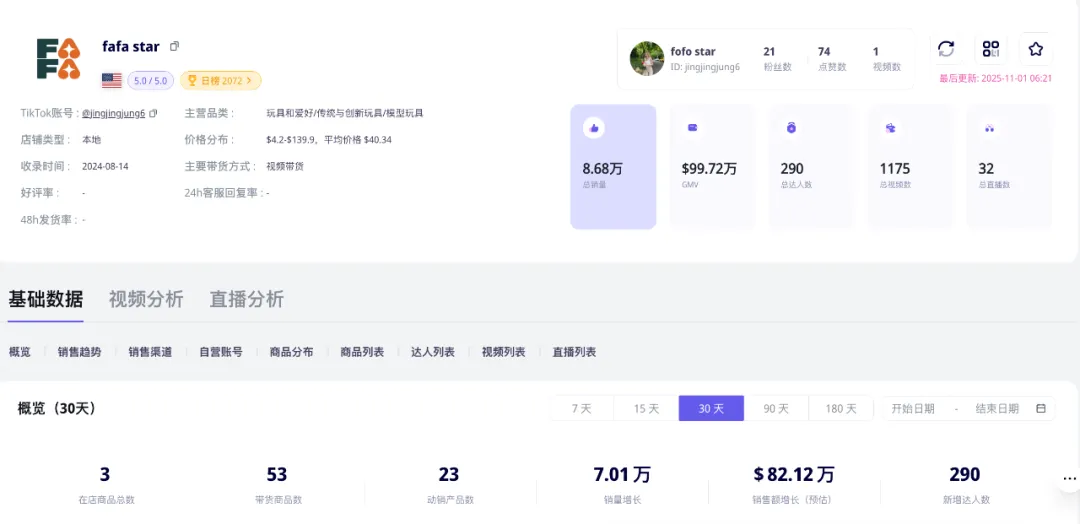Viewport: 1080px width, 524px height.
Task: Click the 价格分布 value text
Action: tap(329, 140)
